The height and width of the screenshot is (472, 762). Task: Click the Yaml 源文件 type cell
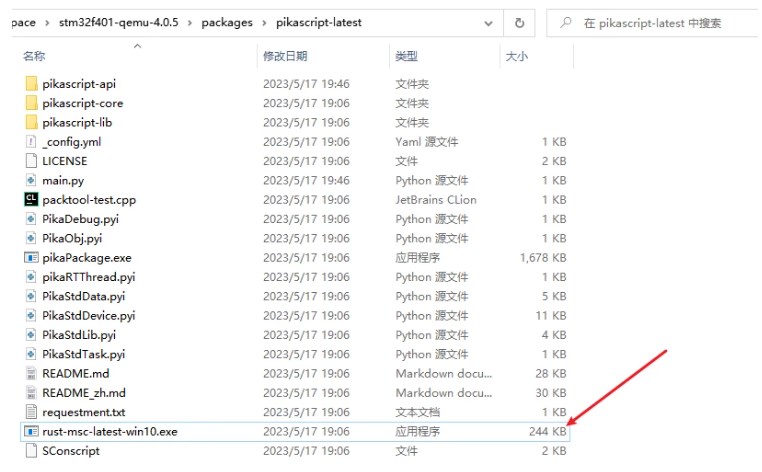427,141
